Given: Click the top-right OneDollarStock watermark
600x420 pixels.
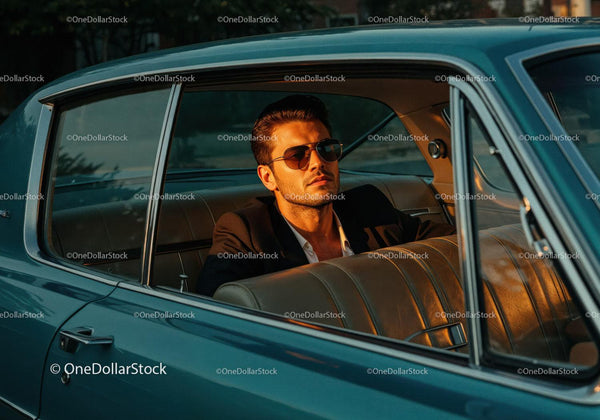Looking at the screenshot, I should pyautogui.click(x=549, y=20).
